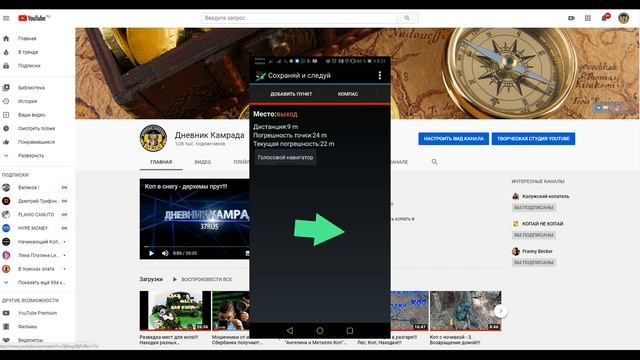Open Franny Becker channel
Screen dimensions: 640x360
tap(537, 251)
